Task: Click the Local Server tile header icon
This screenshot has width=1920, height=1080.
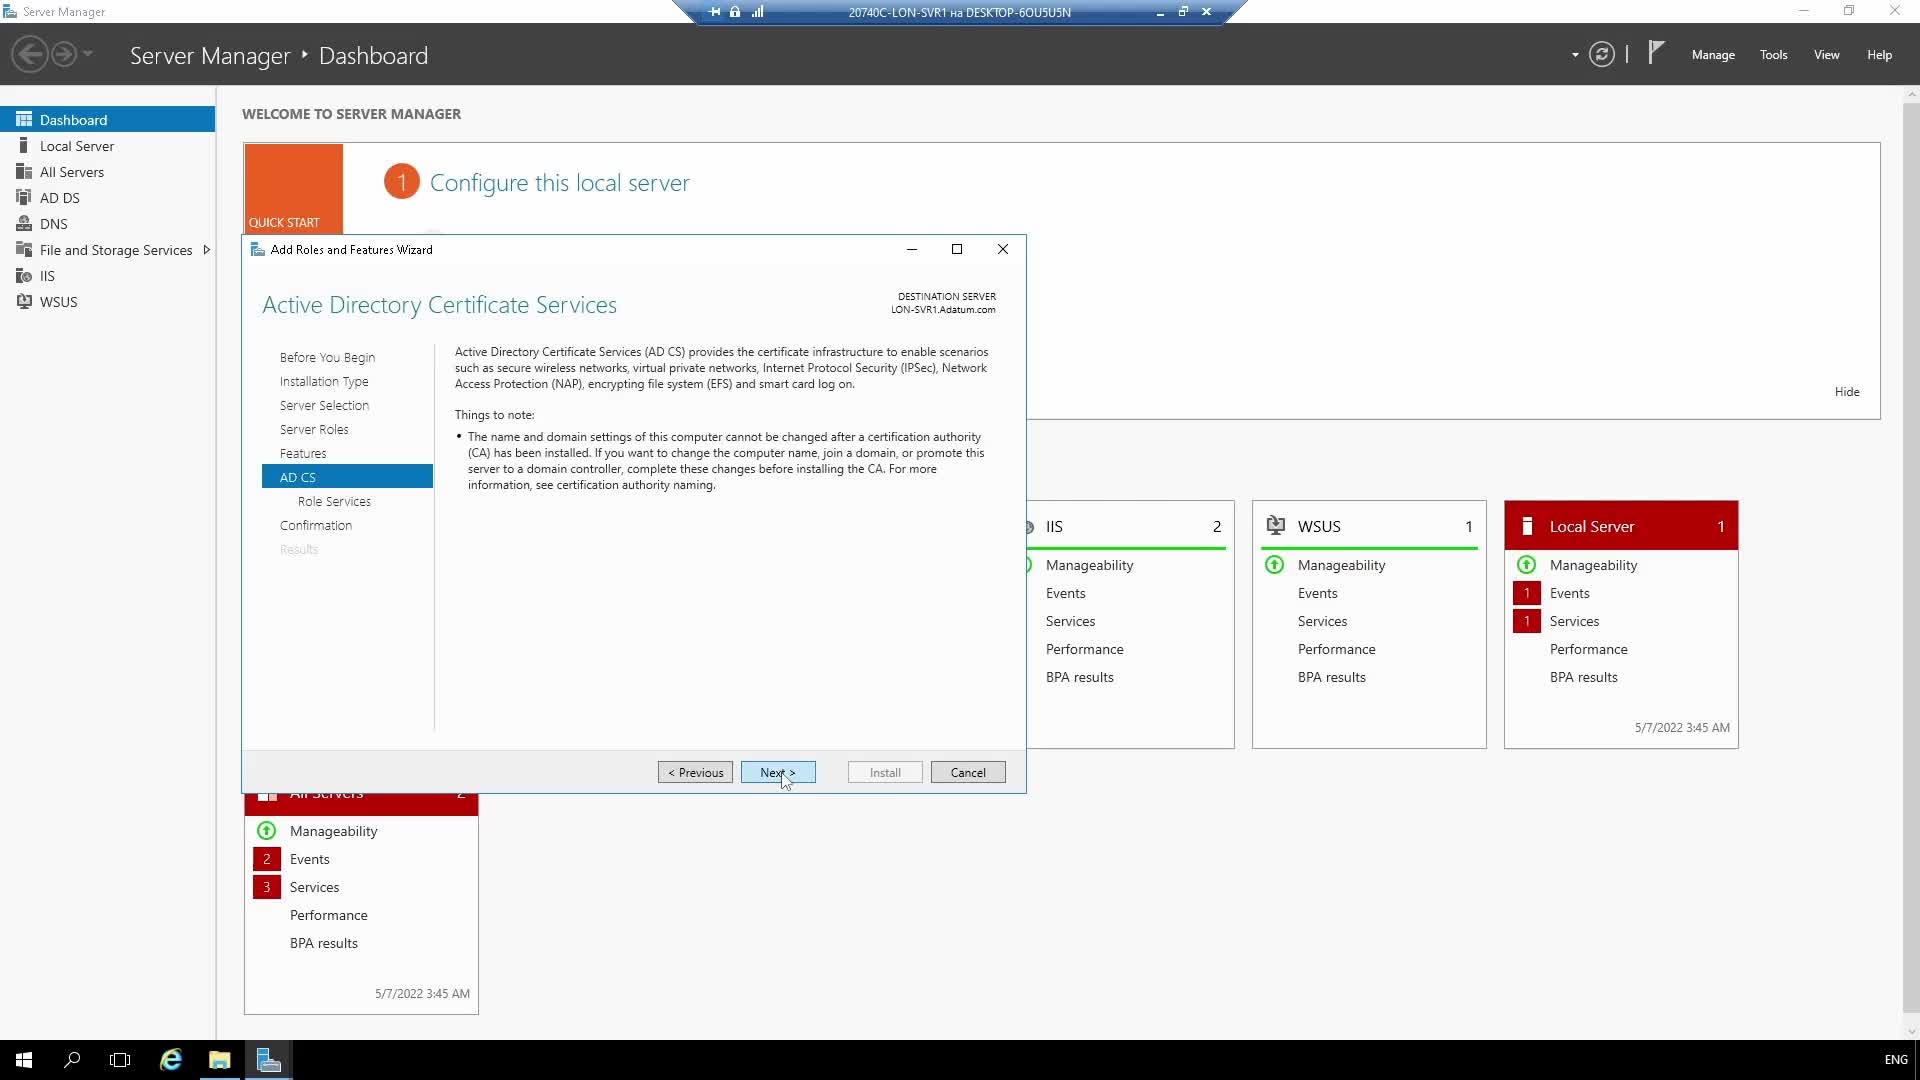Action: click(1527, 526)
